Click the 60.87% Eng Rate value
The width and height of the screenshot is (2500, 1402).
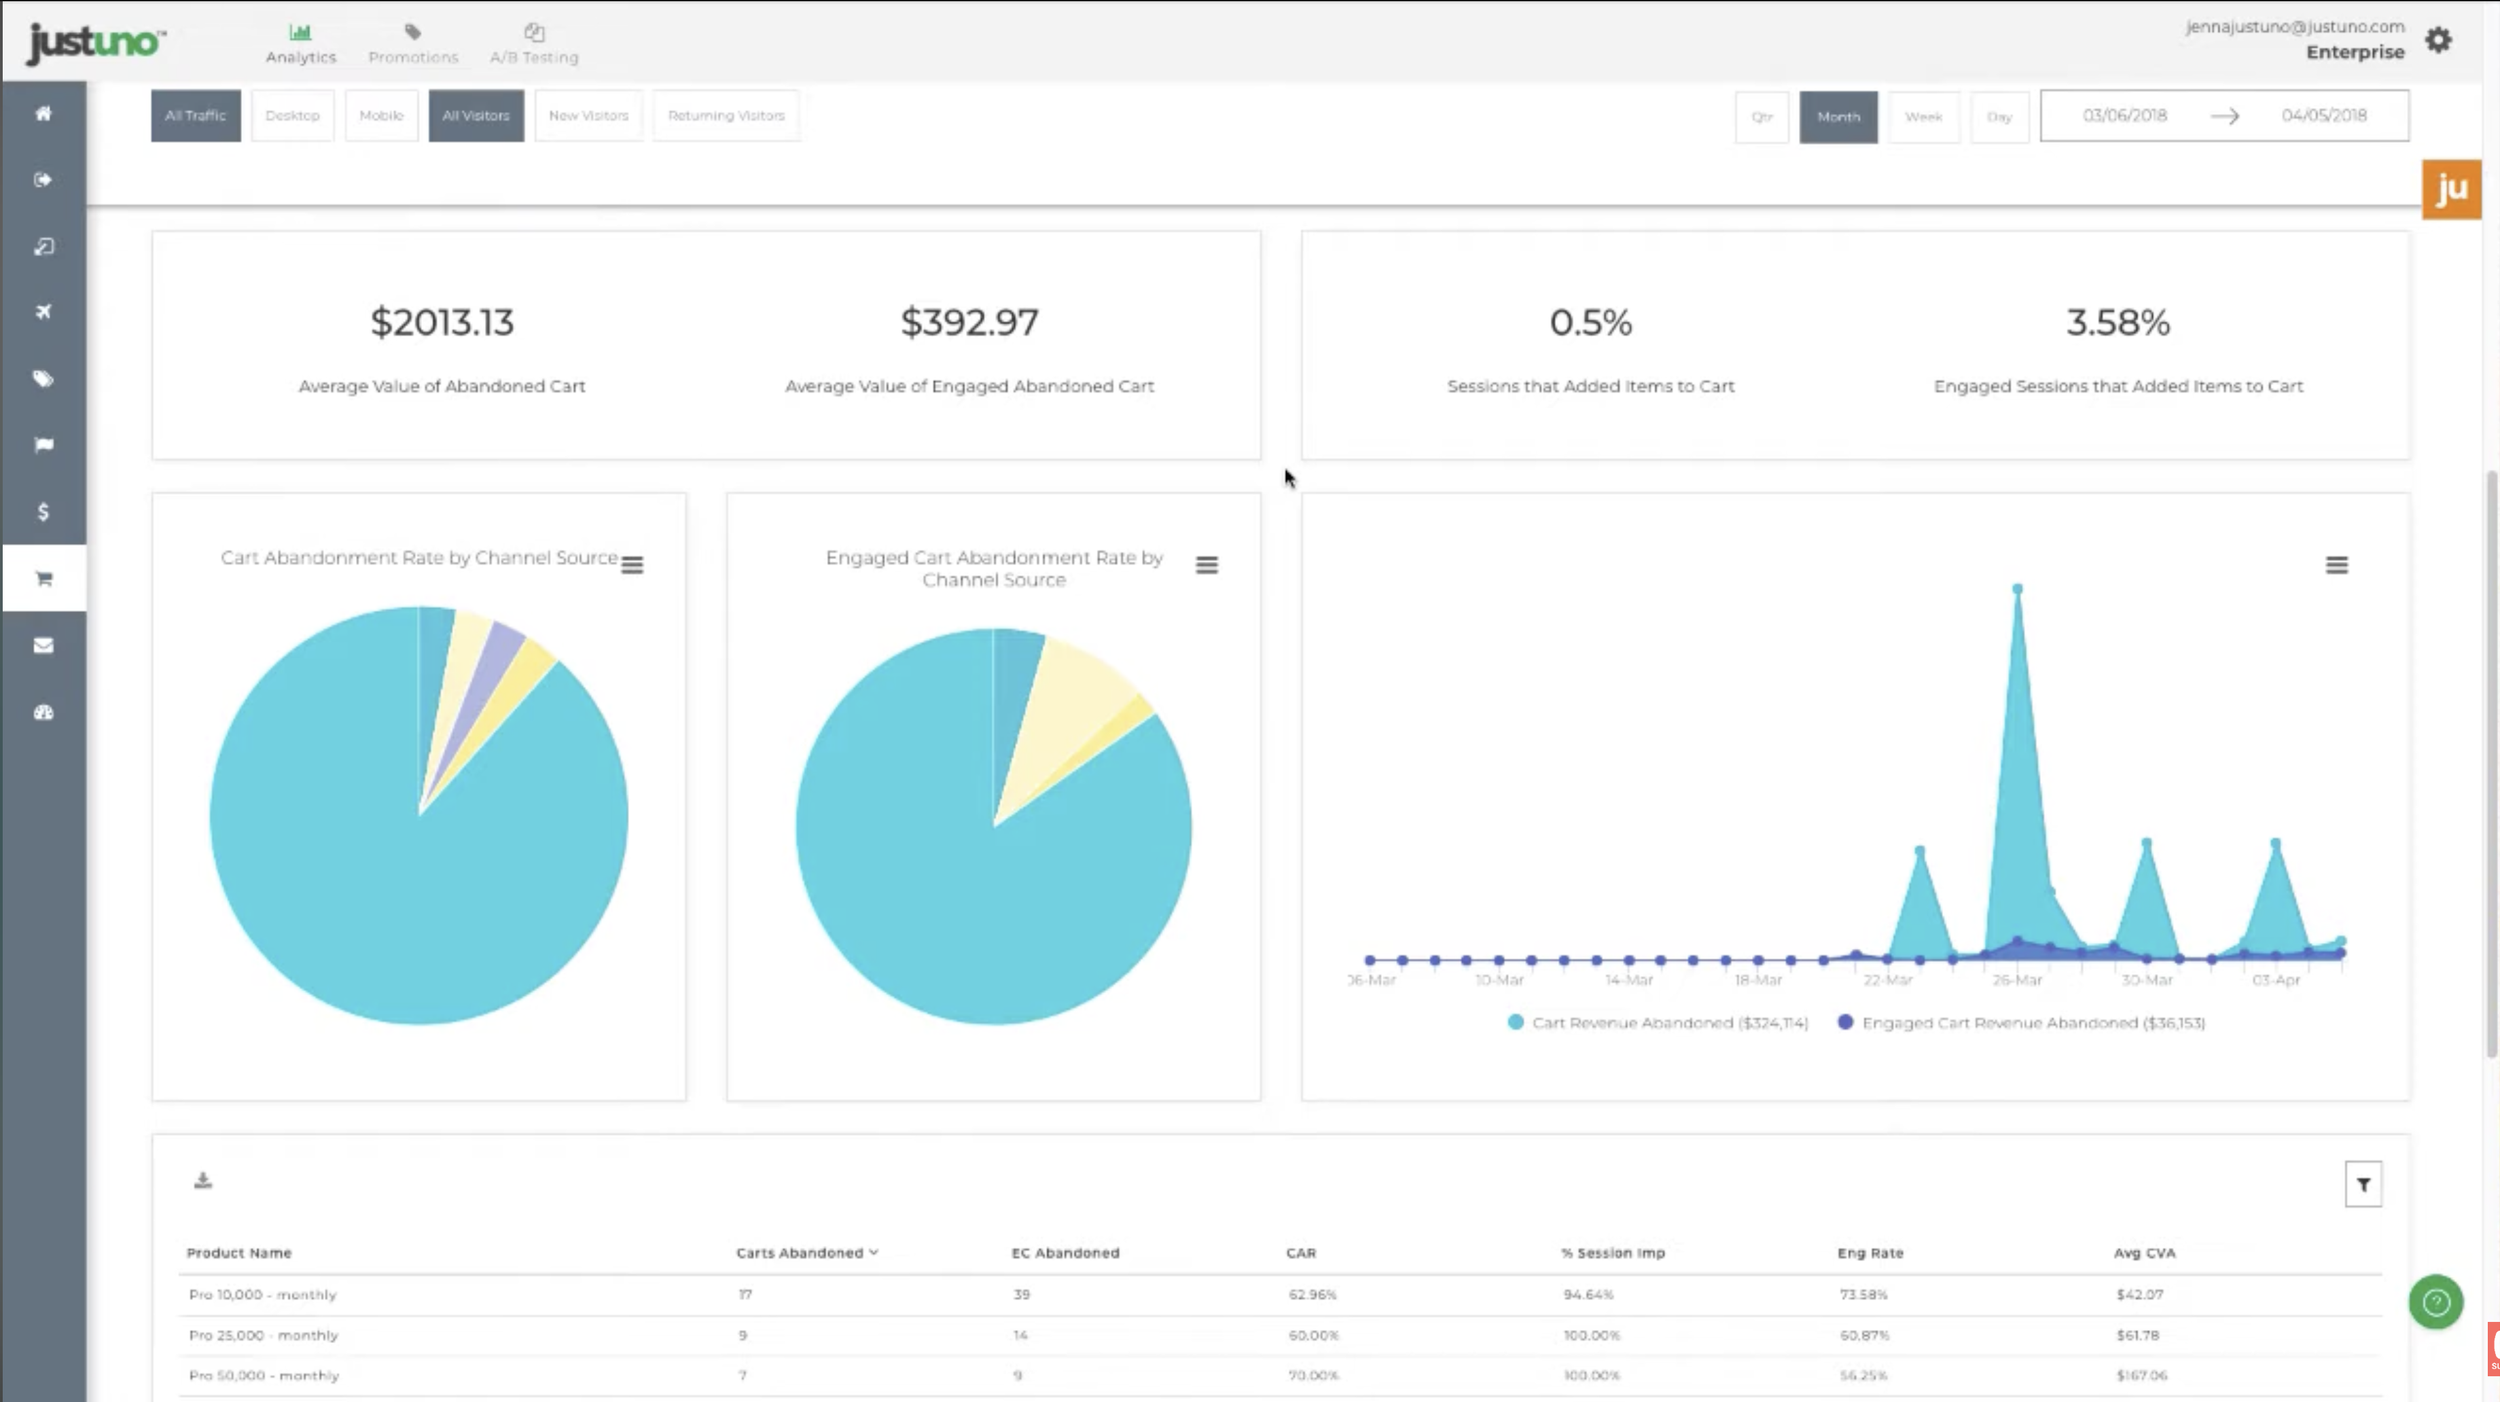click(1864, 1336)
